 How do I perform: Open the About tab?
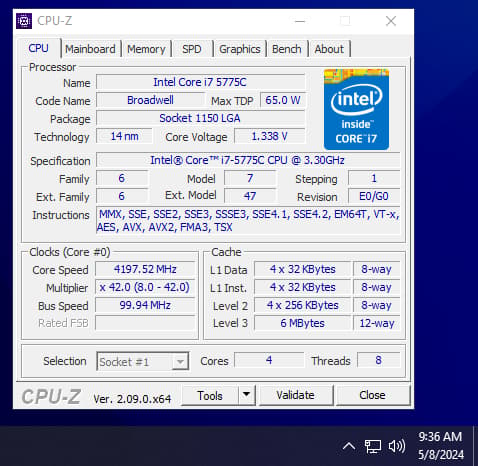point(329,49)
